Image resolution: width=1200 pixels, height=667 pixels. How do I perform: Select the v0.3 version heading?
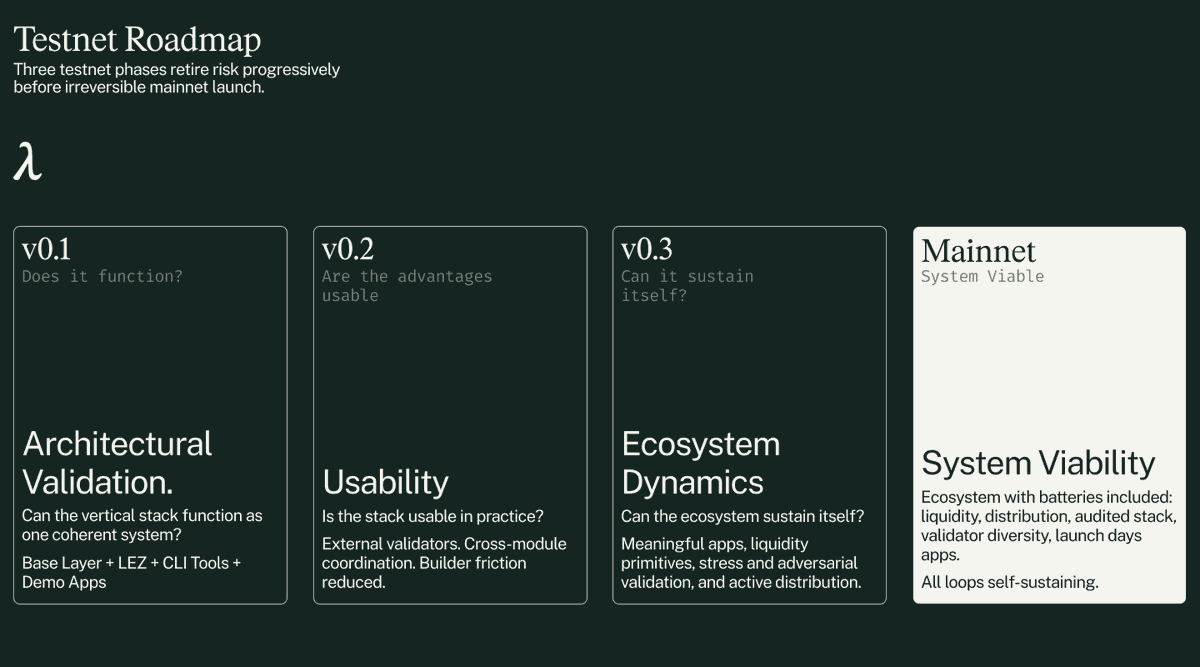(647, 249)
